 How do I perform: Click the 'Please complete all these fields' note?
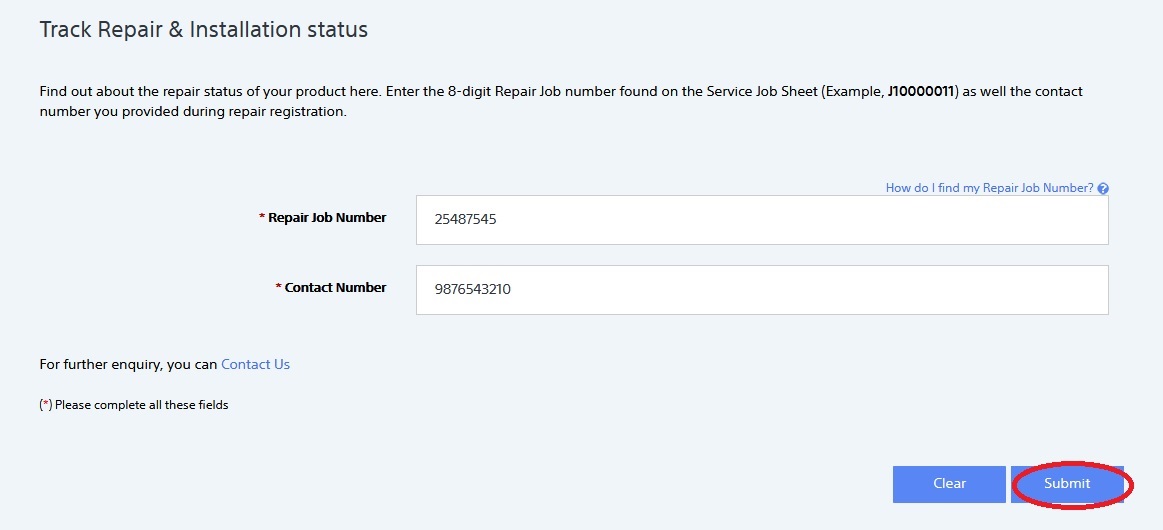coord(141,405)
